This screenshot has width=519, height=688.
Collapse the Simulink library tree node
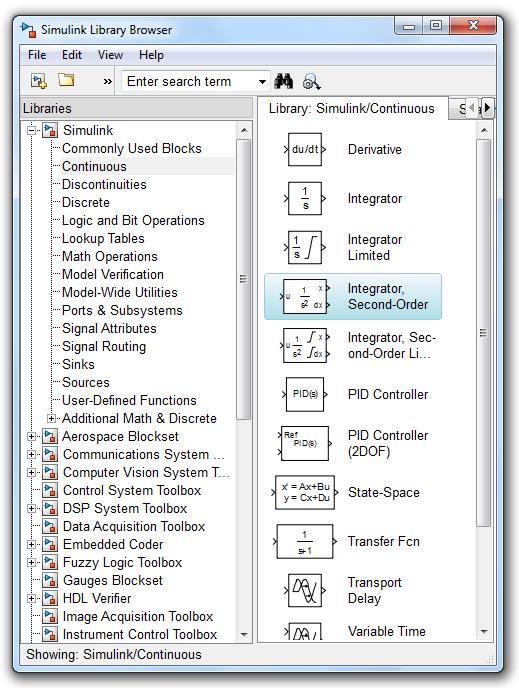pyautogui.click(x=31, y=130)
